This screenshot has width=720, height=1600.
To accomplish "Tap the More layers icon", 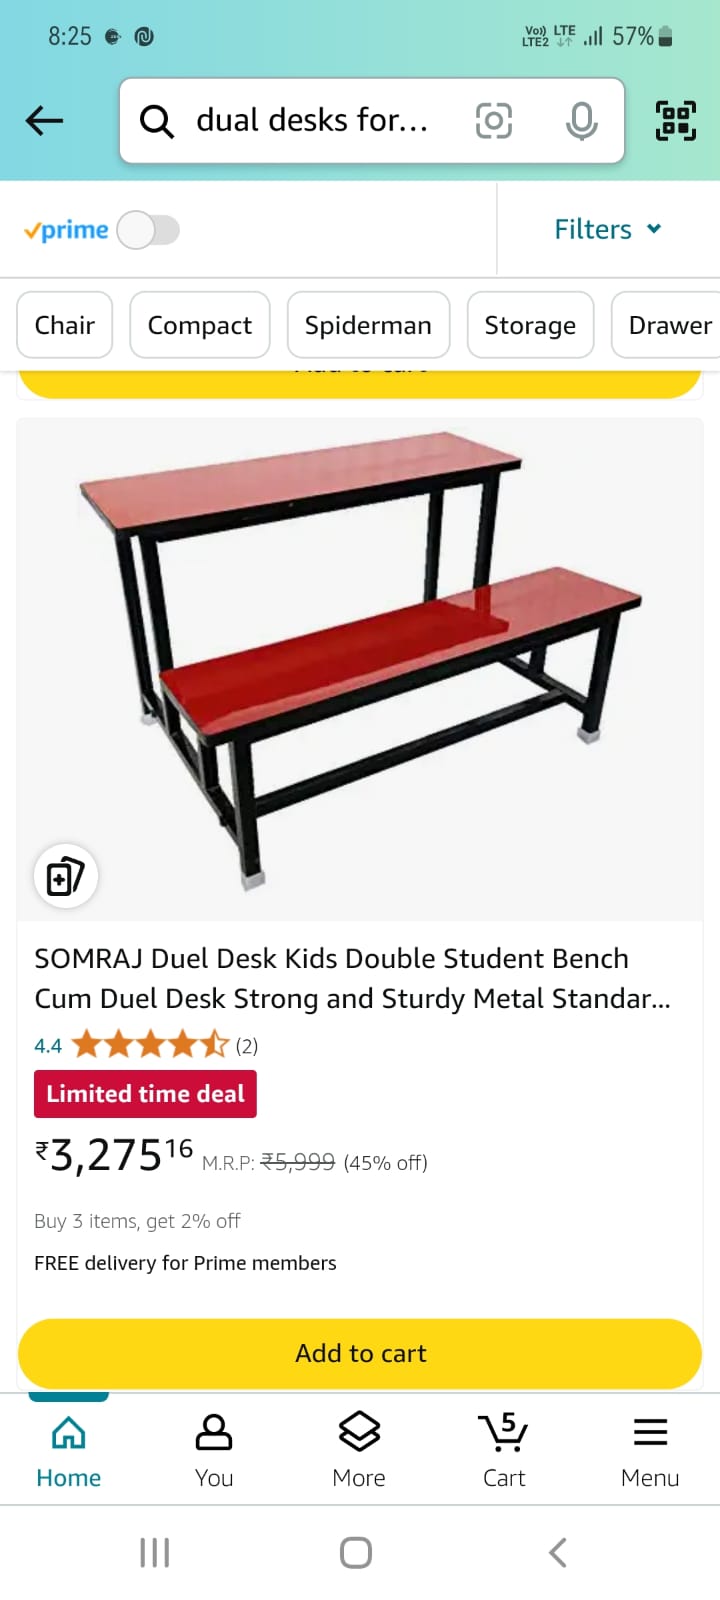I will pos(359,1450).
